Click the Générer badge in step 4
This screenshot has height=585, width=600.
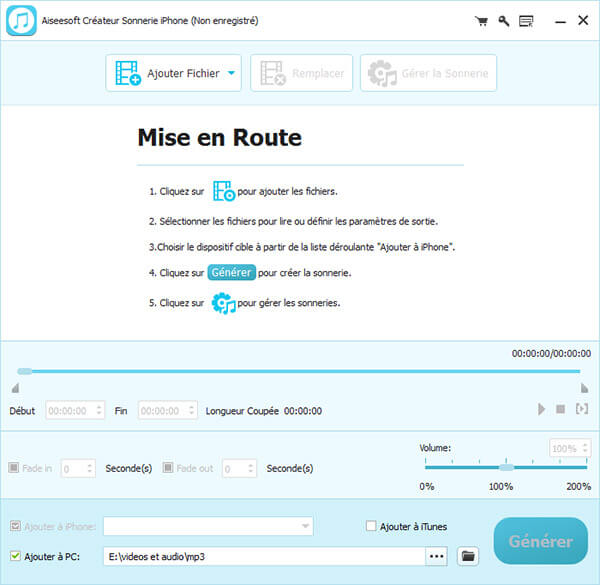pyautogui.click(x=232, y=272)
